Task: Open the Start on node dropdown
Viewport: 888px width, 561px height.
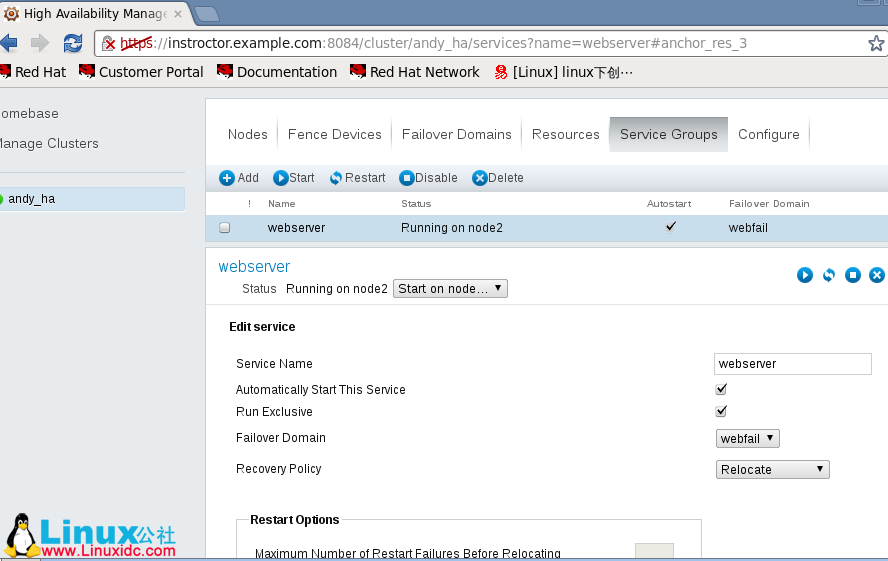Action: [x=450, y=289]
